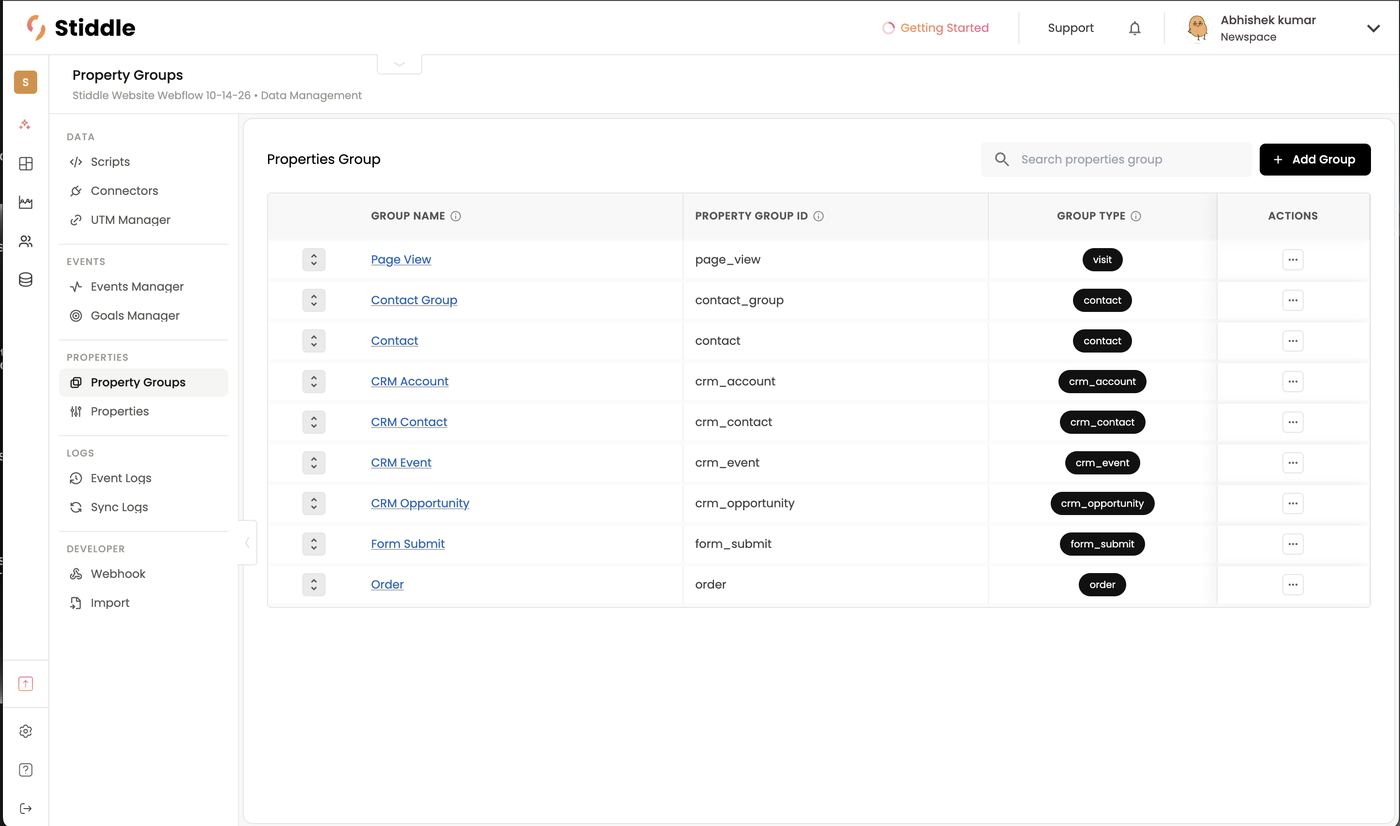
Task: Click the info icon next to Group Name
Action: point(456,216)
